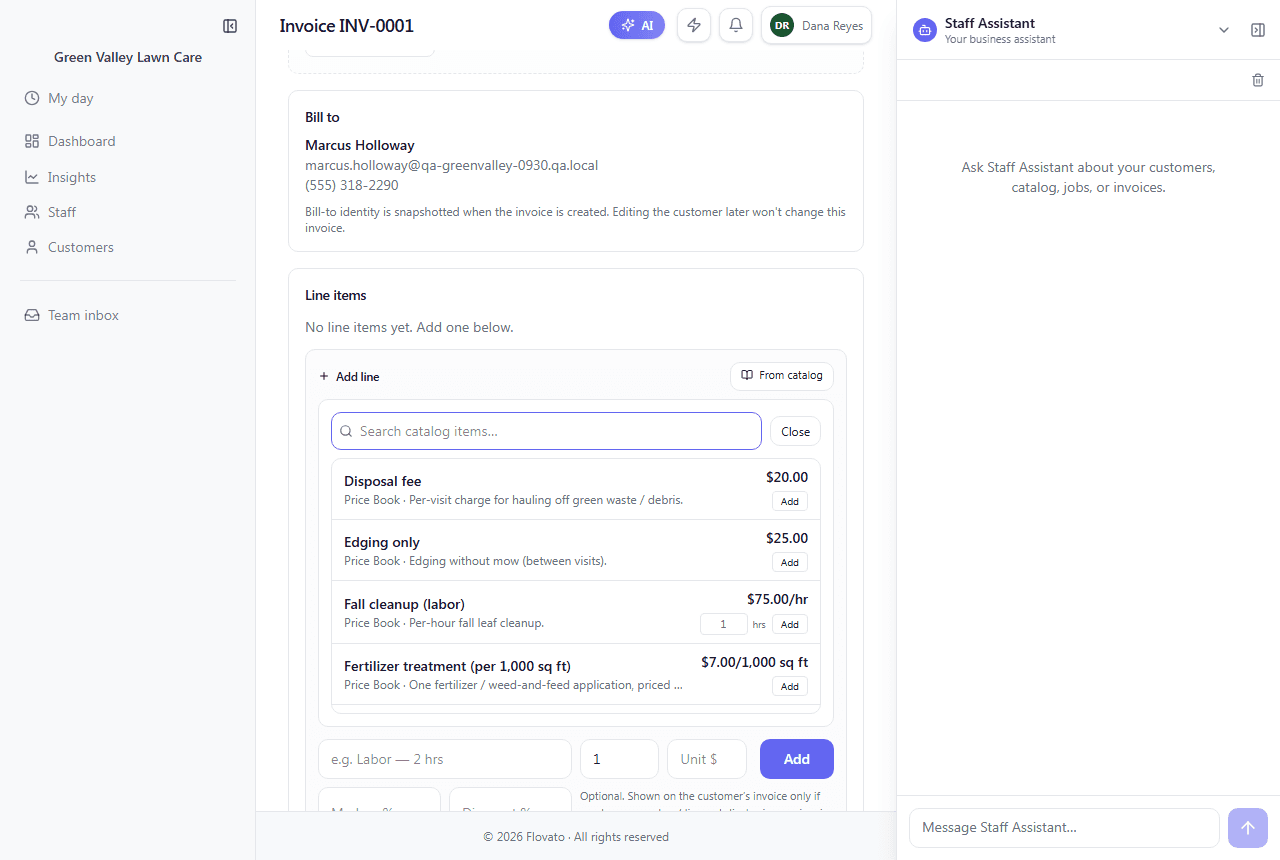Image resolution: width=1280 pixels, height=860 pixels.
Task: Click hours quantity field for Fall cleanup
Action: click(724, 625)
